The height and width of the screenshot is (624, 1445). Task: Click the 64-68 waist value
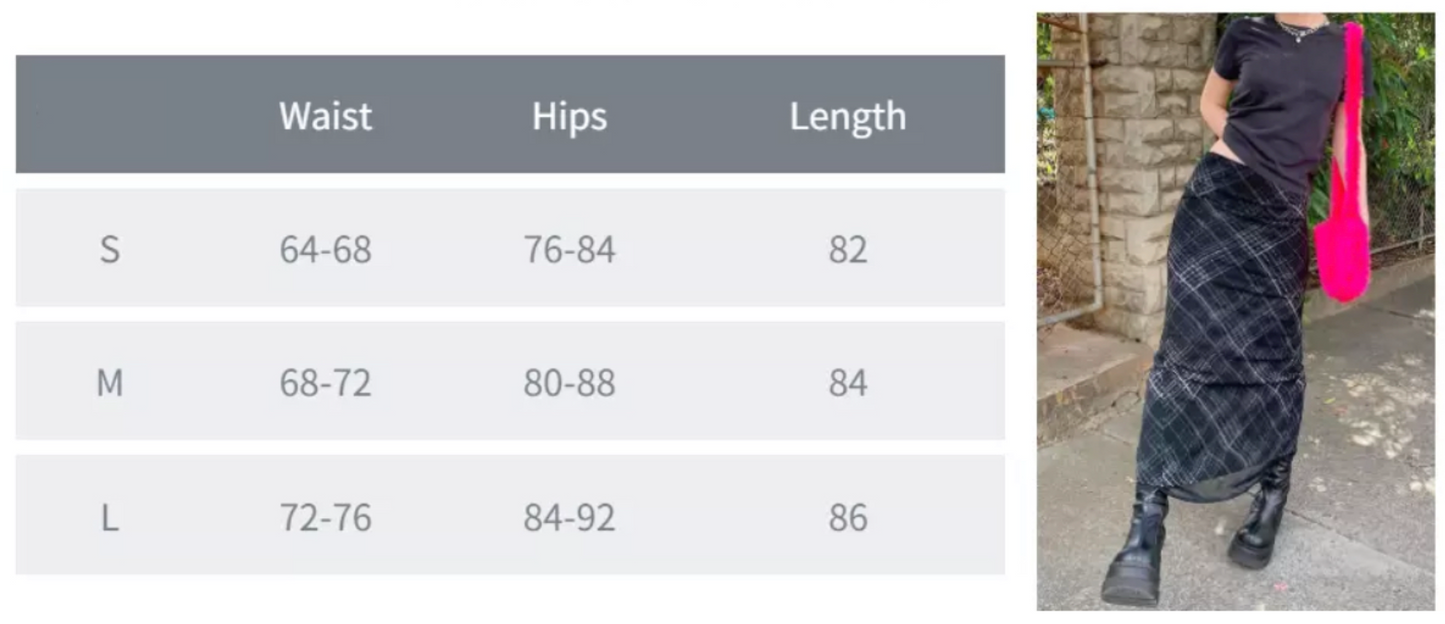click(325, 249)
